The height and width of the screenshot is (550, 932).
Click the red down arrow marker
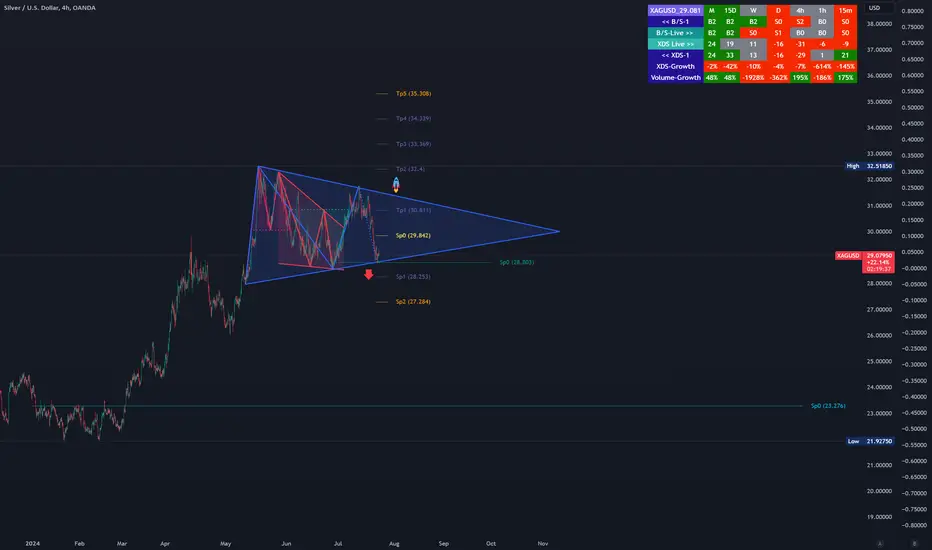(369, 274)
